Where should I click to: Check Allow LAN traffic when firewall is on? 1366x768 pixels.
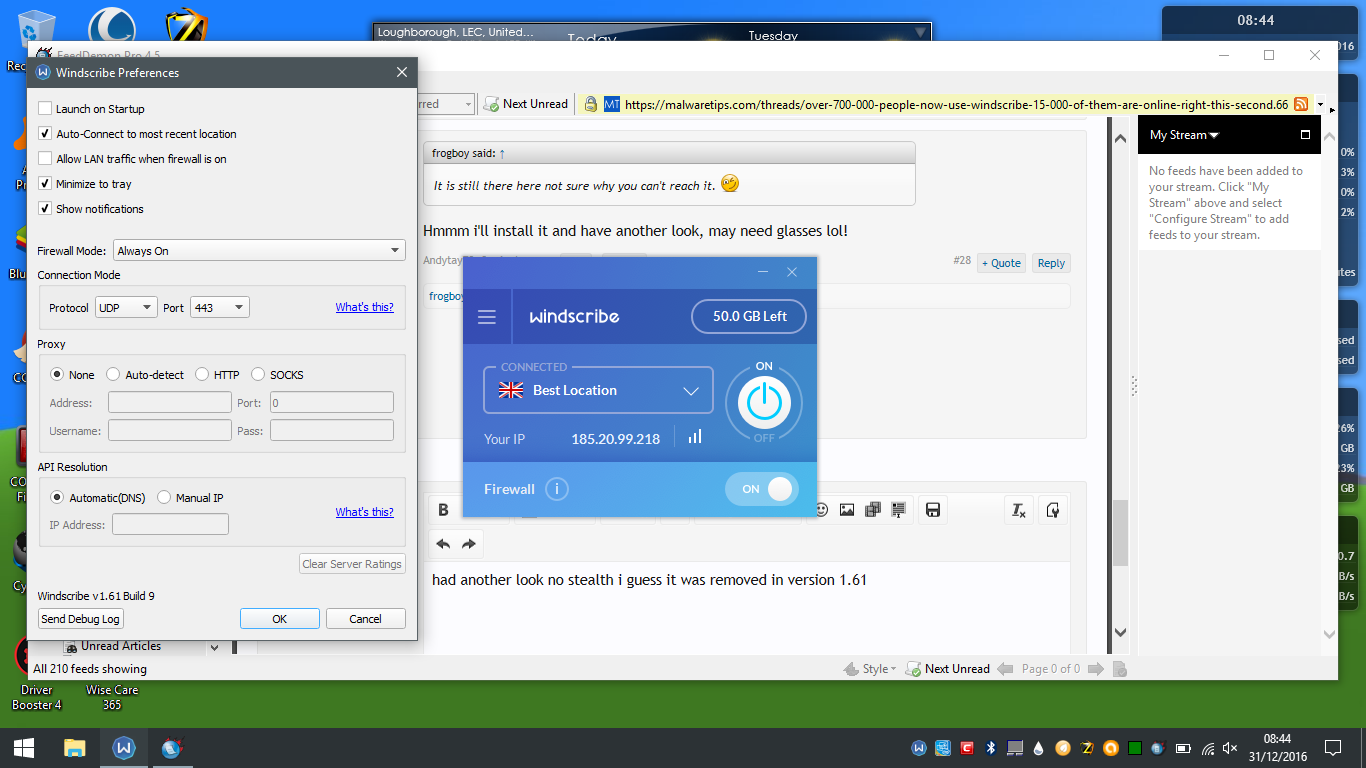45,159
